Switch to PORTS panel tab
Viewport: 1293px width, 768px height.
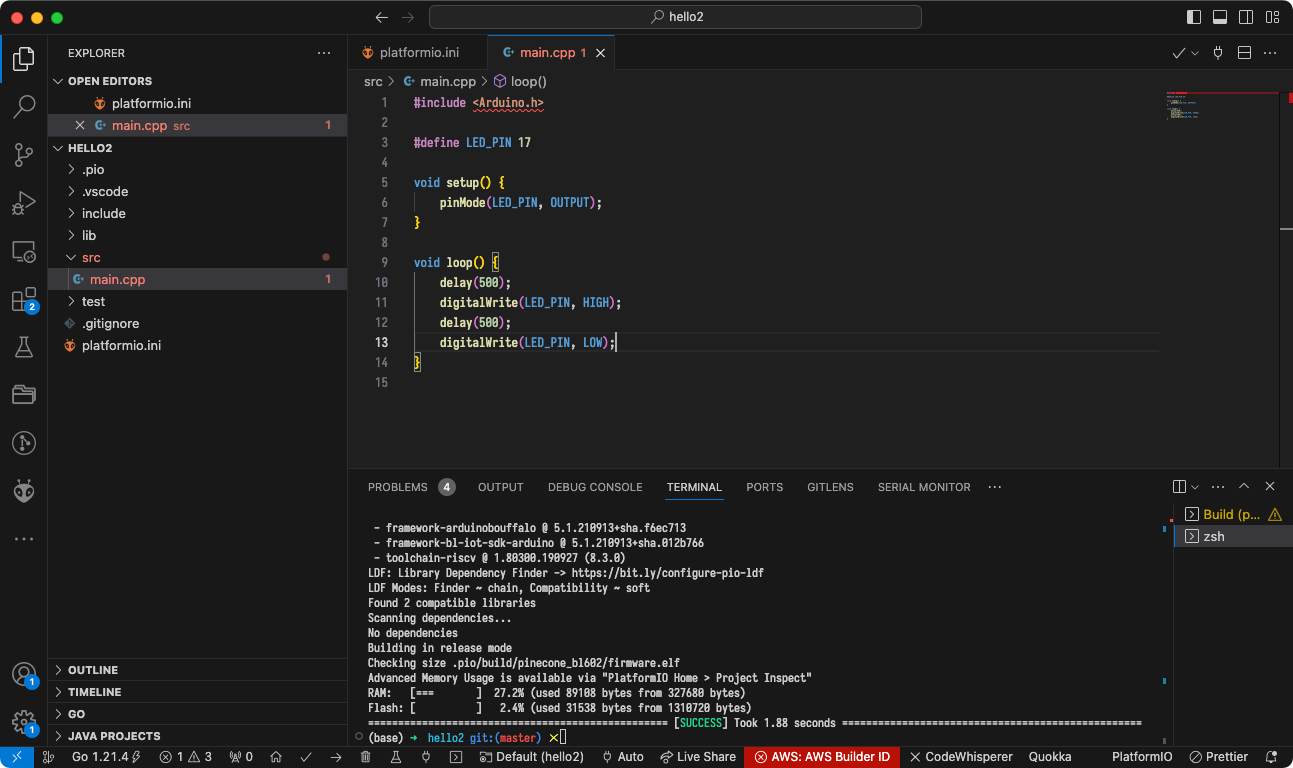[x=765, y=487]
